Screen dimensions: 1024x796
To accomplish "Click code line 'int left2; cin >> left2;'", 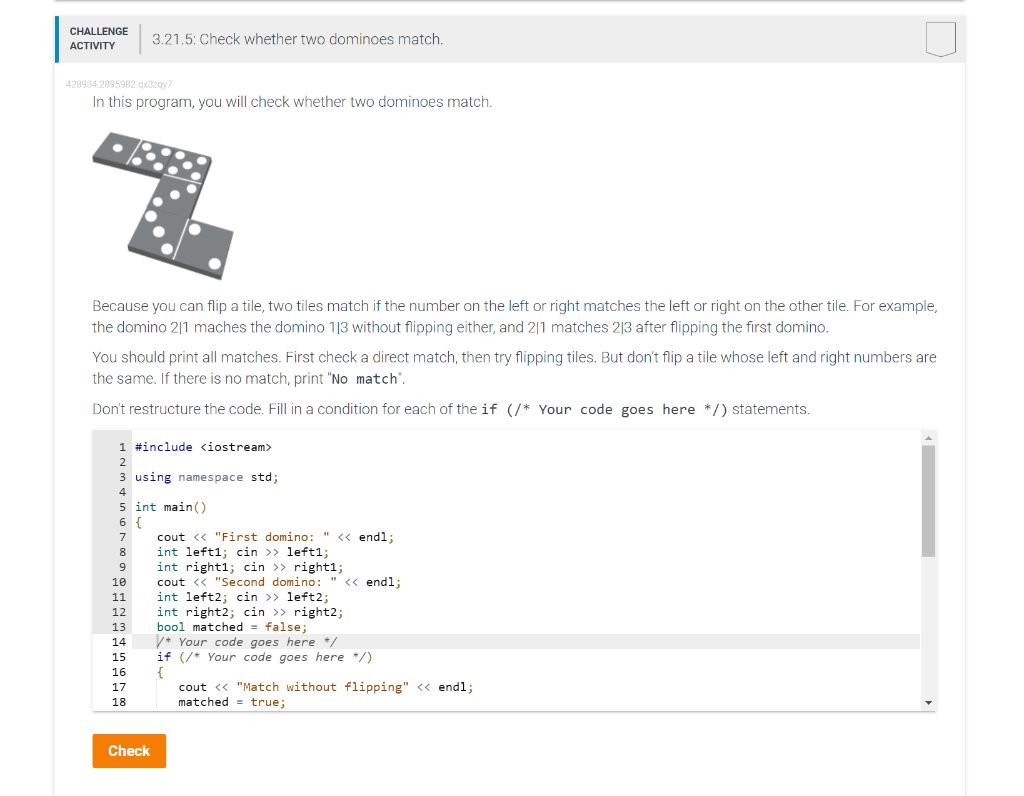I will pos(242,597).
